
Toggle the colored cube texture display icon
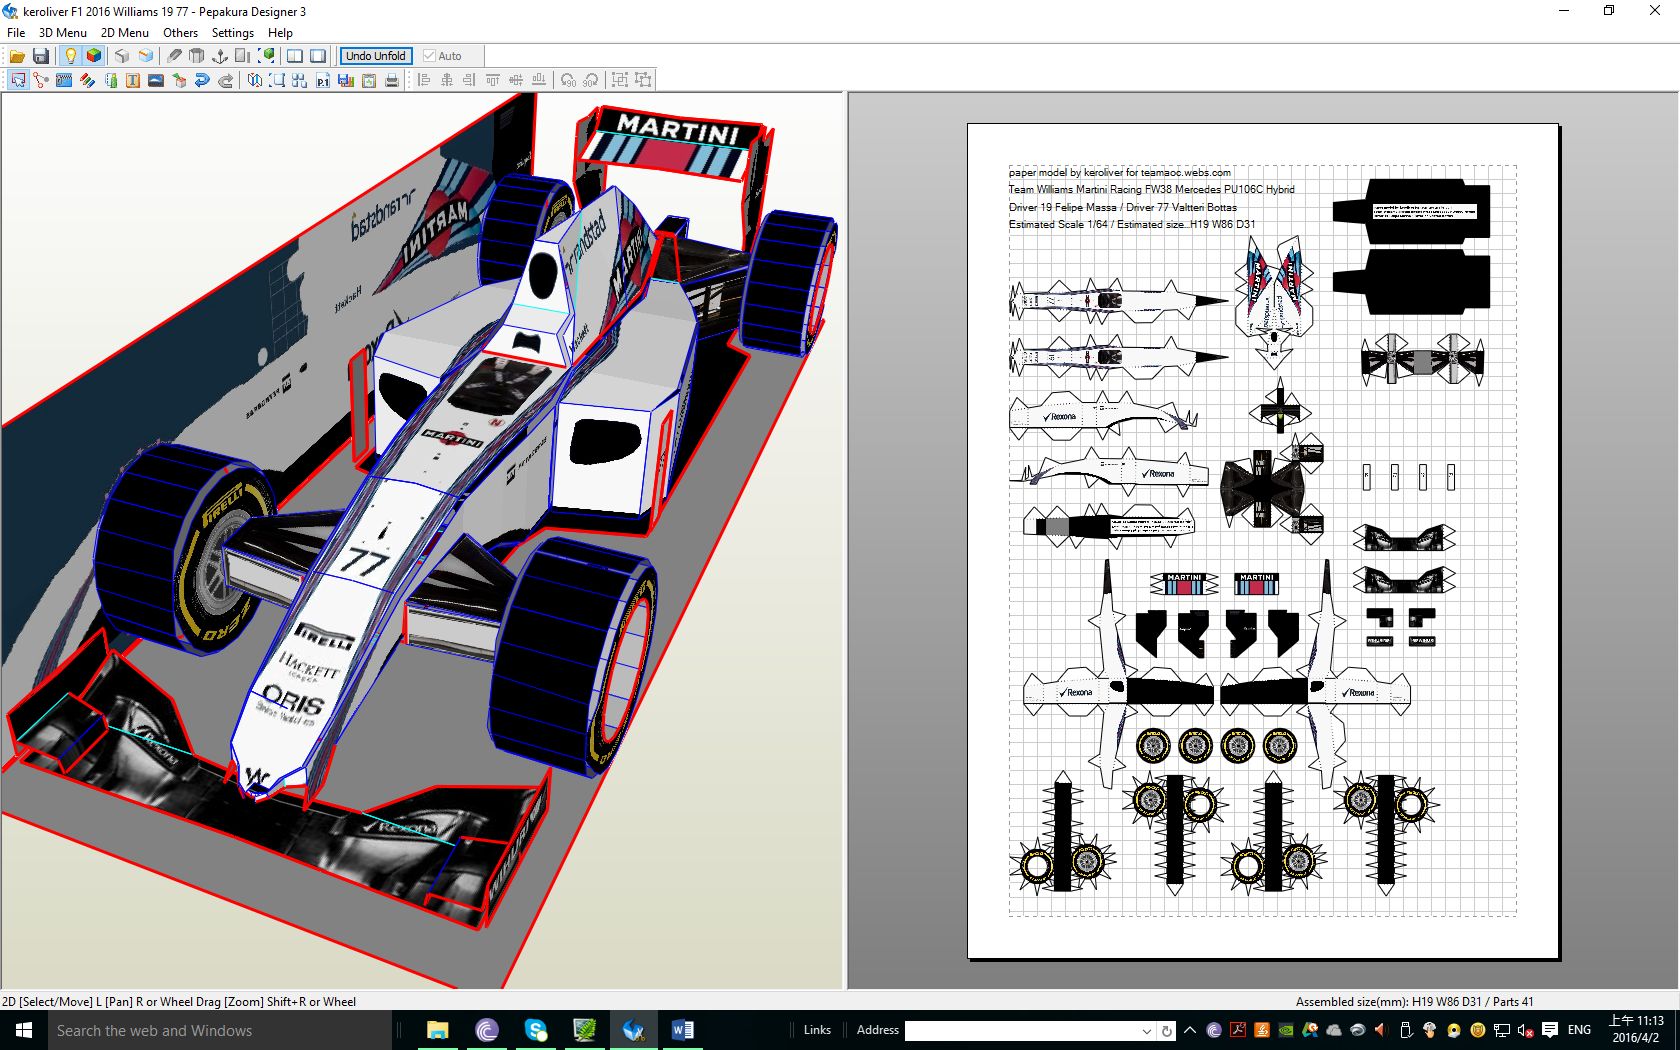(x=94, y=56)
